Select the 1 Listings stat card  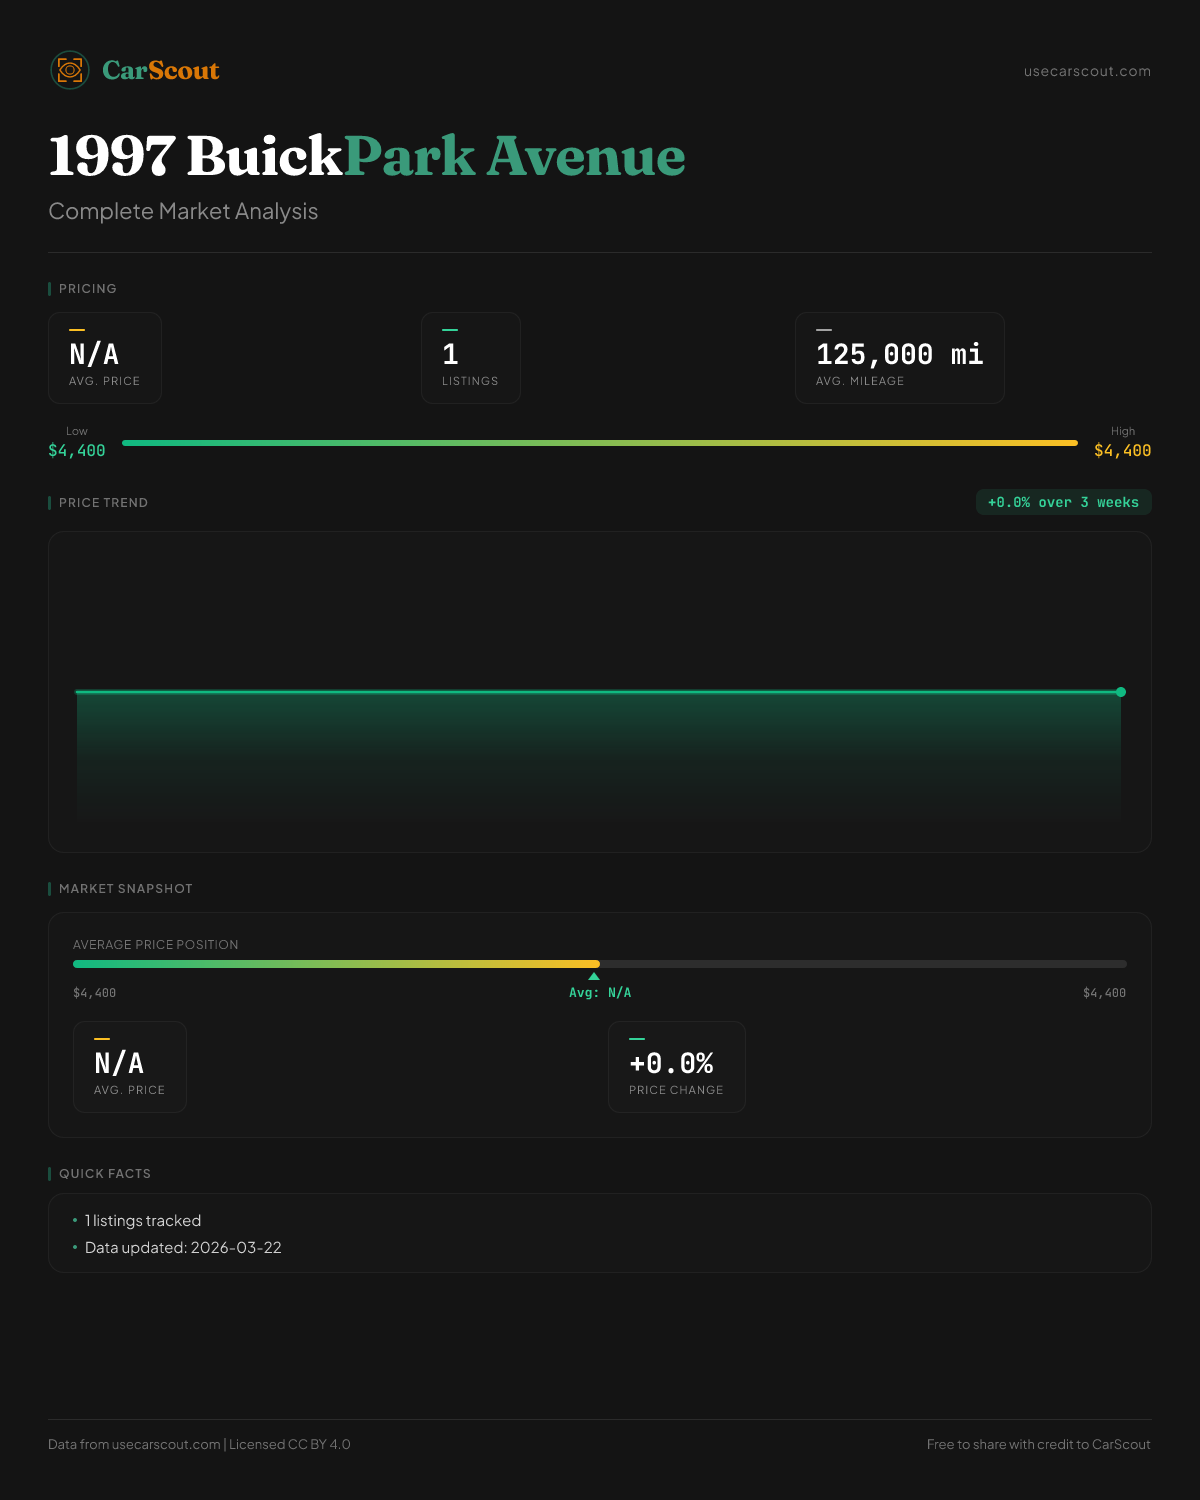pyautogui.click(x=470, y=358)
